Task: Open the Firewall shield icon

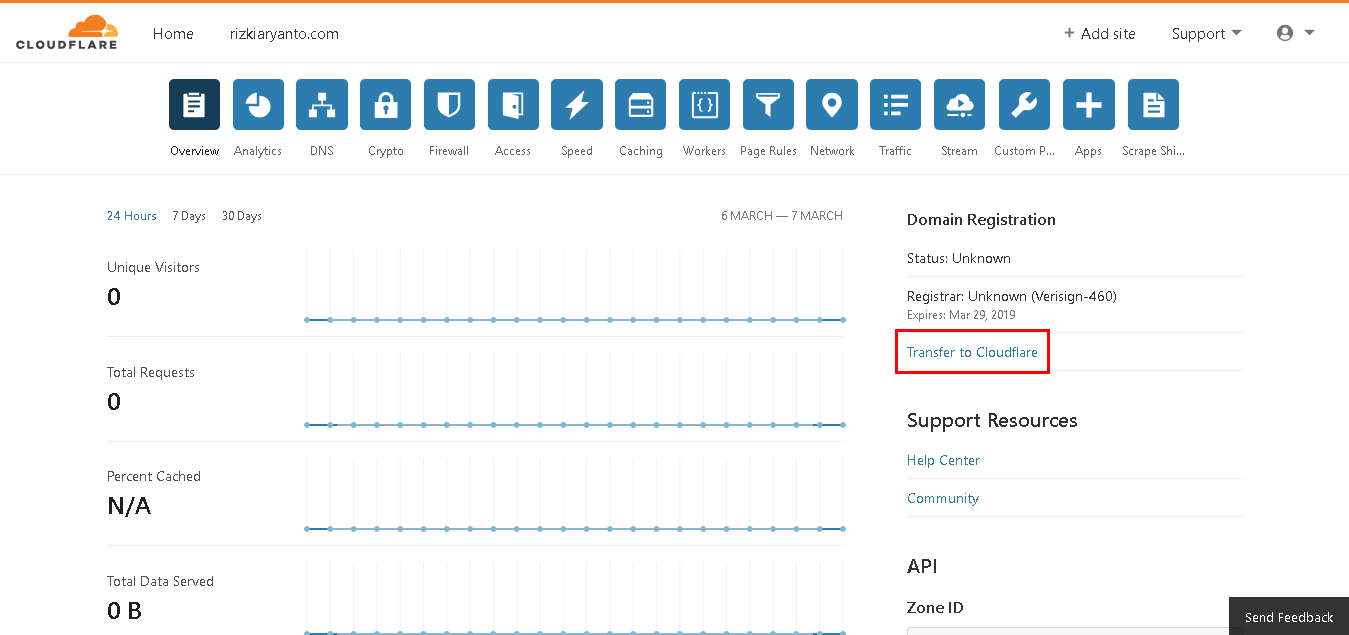Action: [x=449, y=105]
